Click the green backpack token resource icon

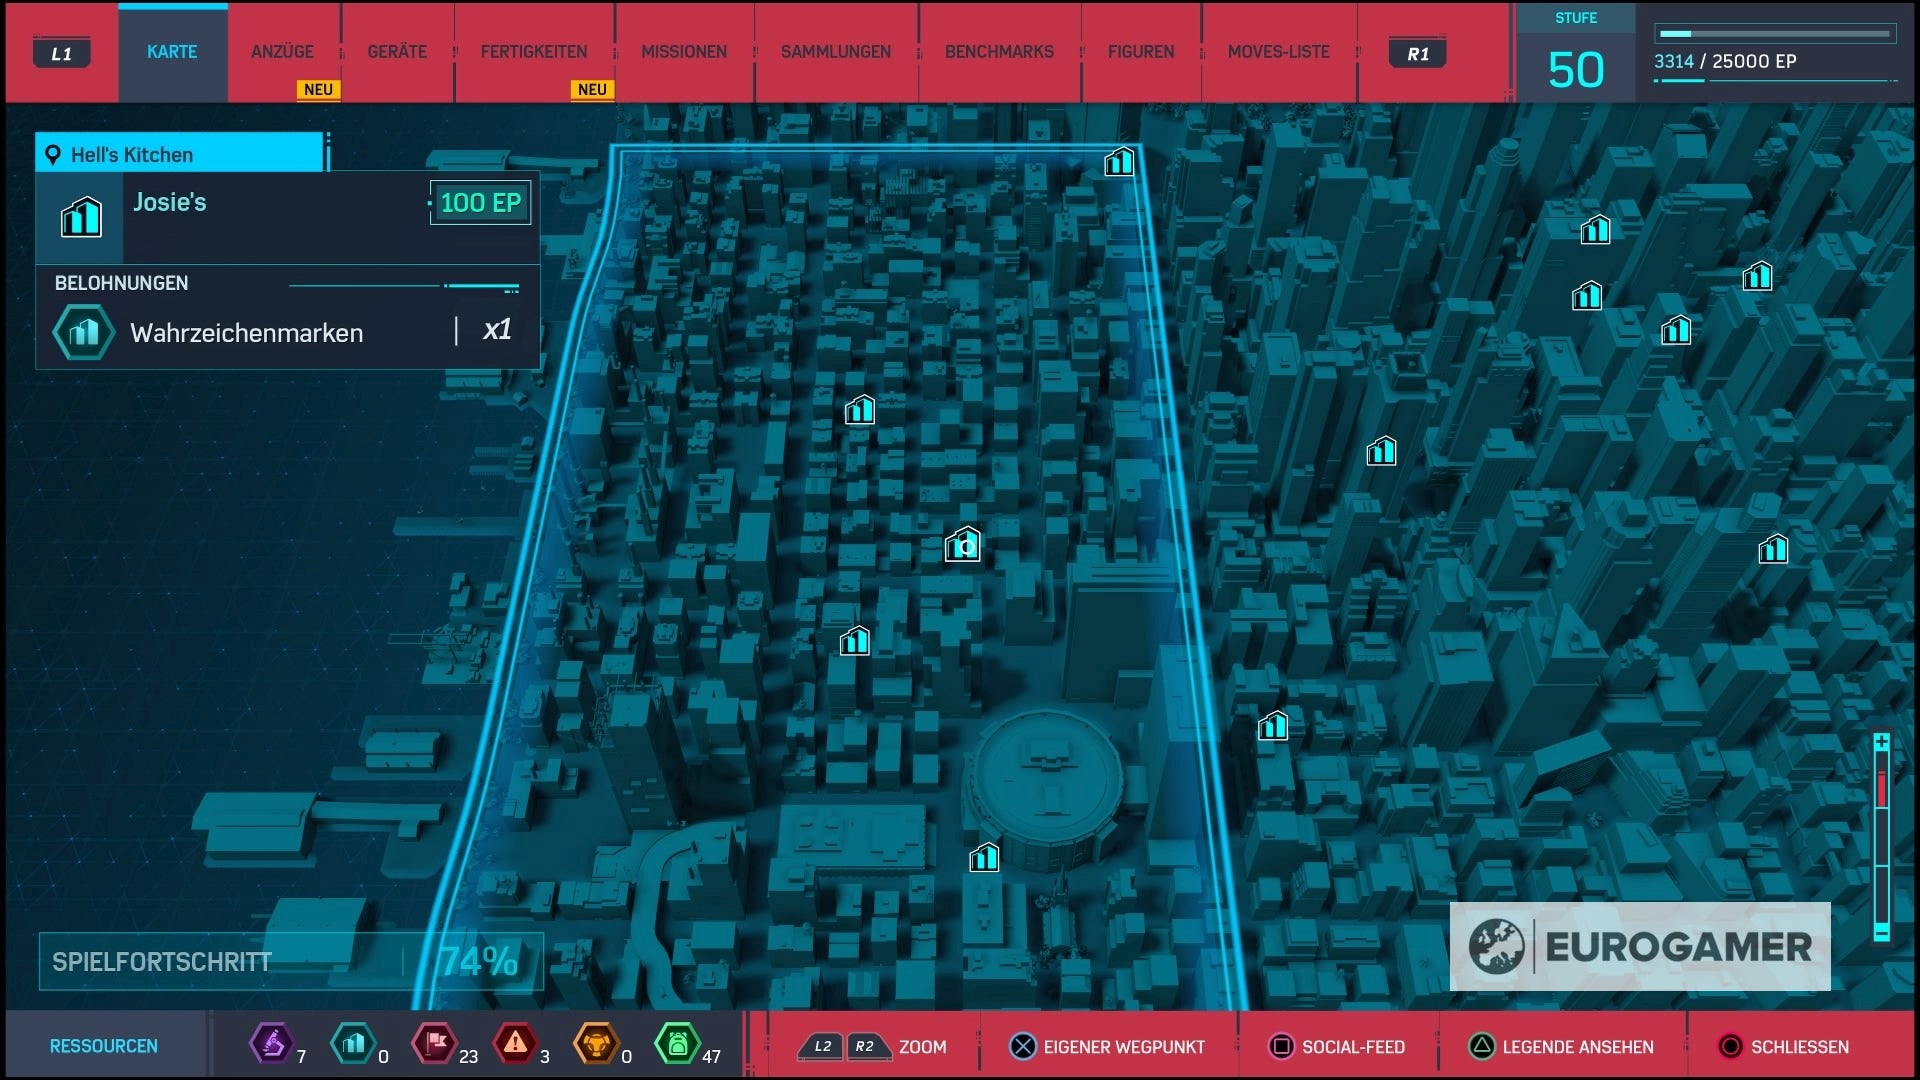pos(677,1044)
